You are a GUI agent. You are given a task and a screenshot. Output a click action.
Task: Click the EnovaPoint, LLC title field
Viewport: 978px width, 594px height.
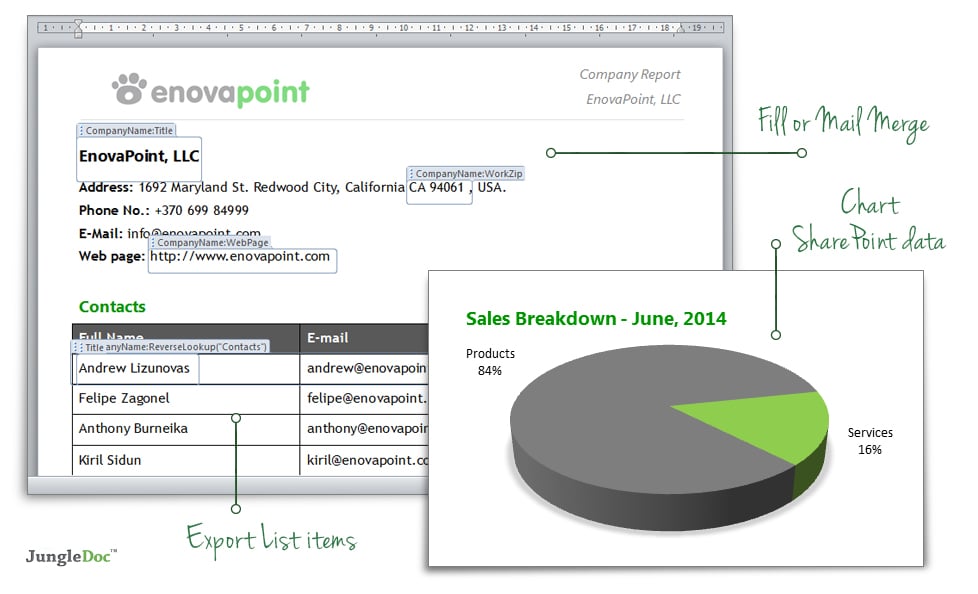pos(139,157)
